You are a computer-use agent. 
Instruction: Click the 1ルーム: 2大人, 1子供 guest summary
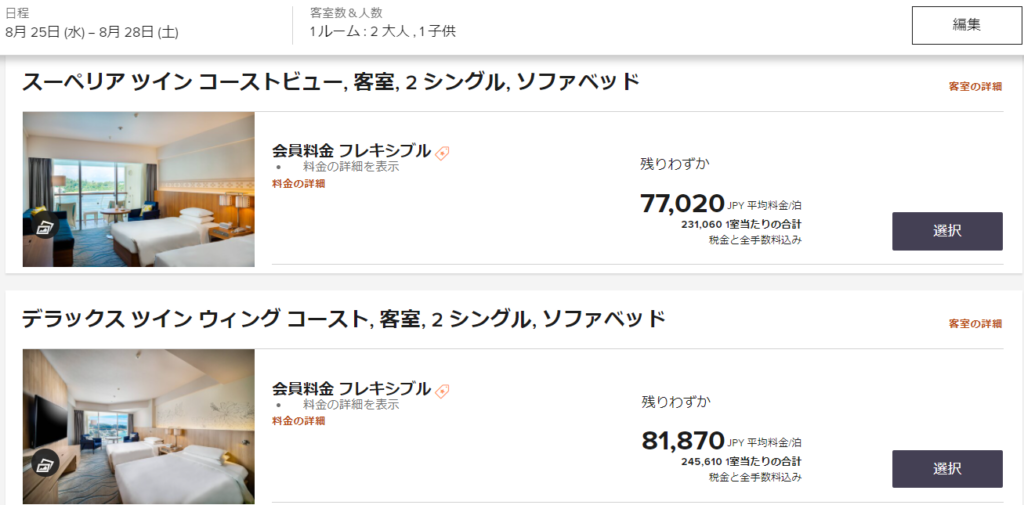383,31
